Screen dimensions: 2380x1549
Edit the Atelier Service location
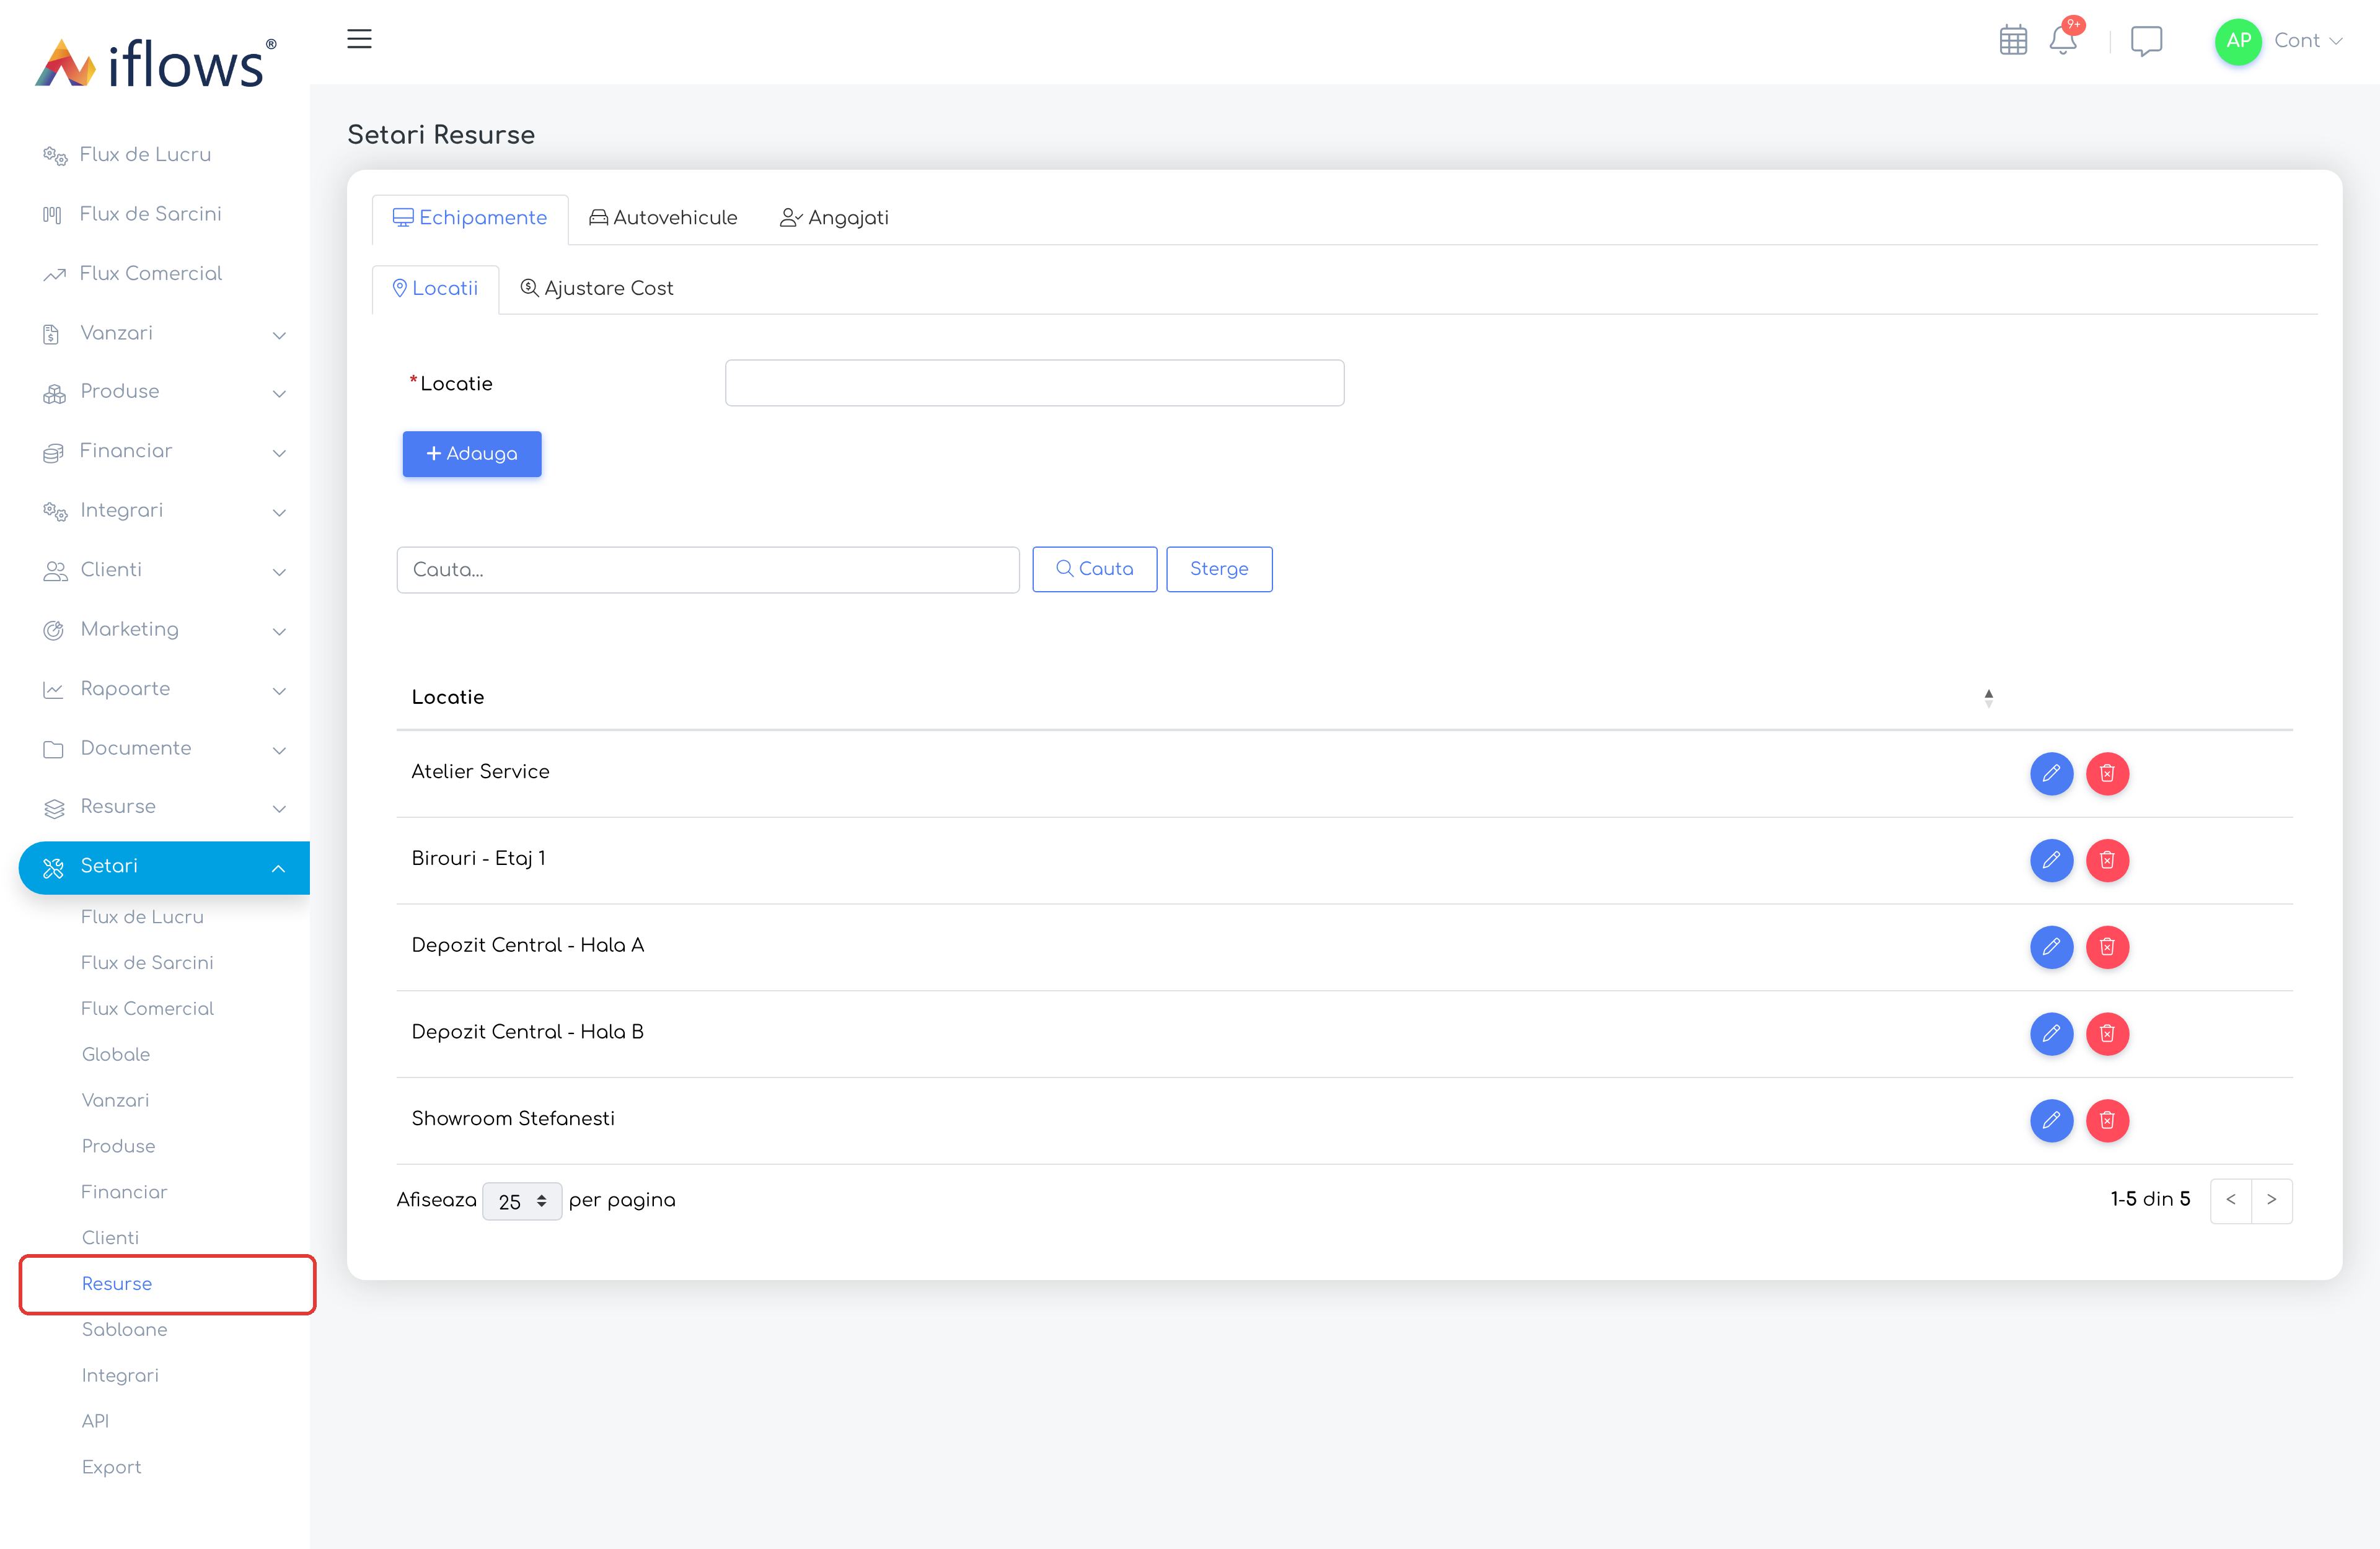coord(2051,773)
